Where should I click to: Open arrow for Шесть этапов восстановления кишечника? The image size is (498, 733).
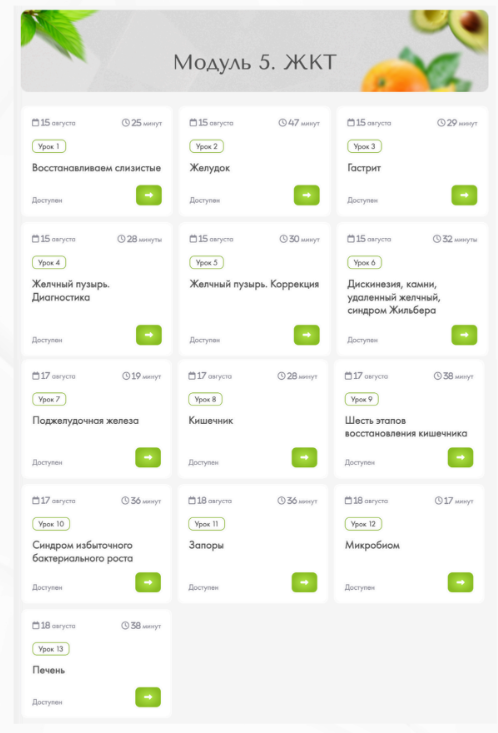(460, 457)
